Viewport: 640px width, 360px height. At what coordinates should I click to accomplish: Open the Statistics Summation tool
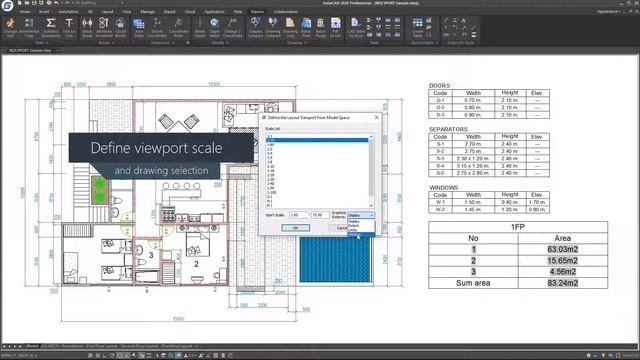(51, 28)
